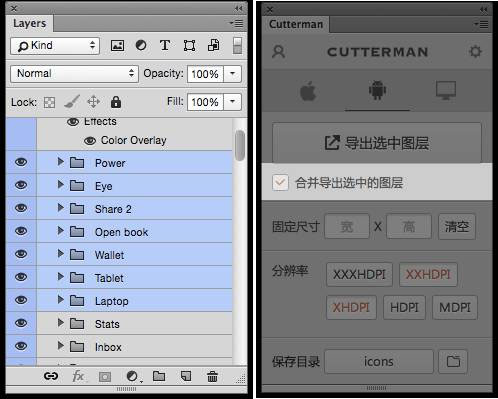The height and width of the screenshot is (399, 498).
Task: Hide the Laptop layer group
Action: (x=21, y=300)
